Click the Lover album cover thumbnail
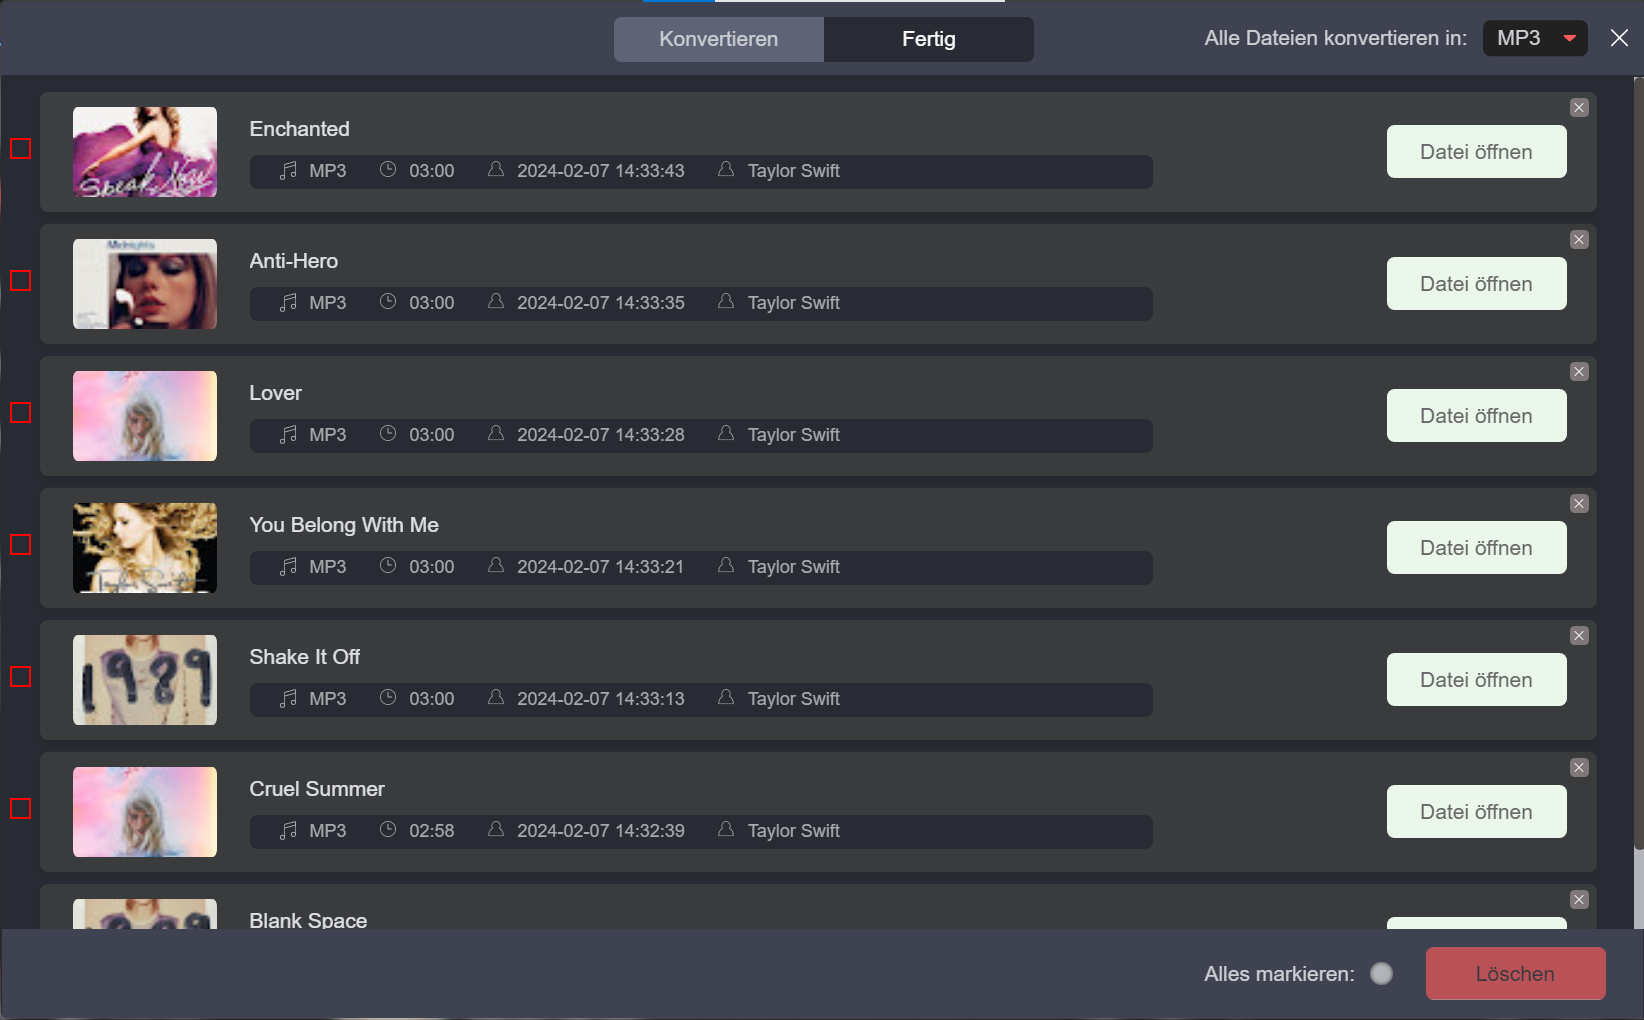 click(145, 416)
